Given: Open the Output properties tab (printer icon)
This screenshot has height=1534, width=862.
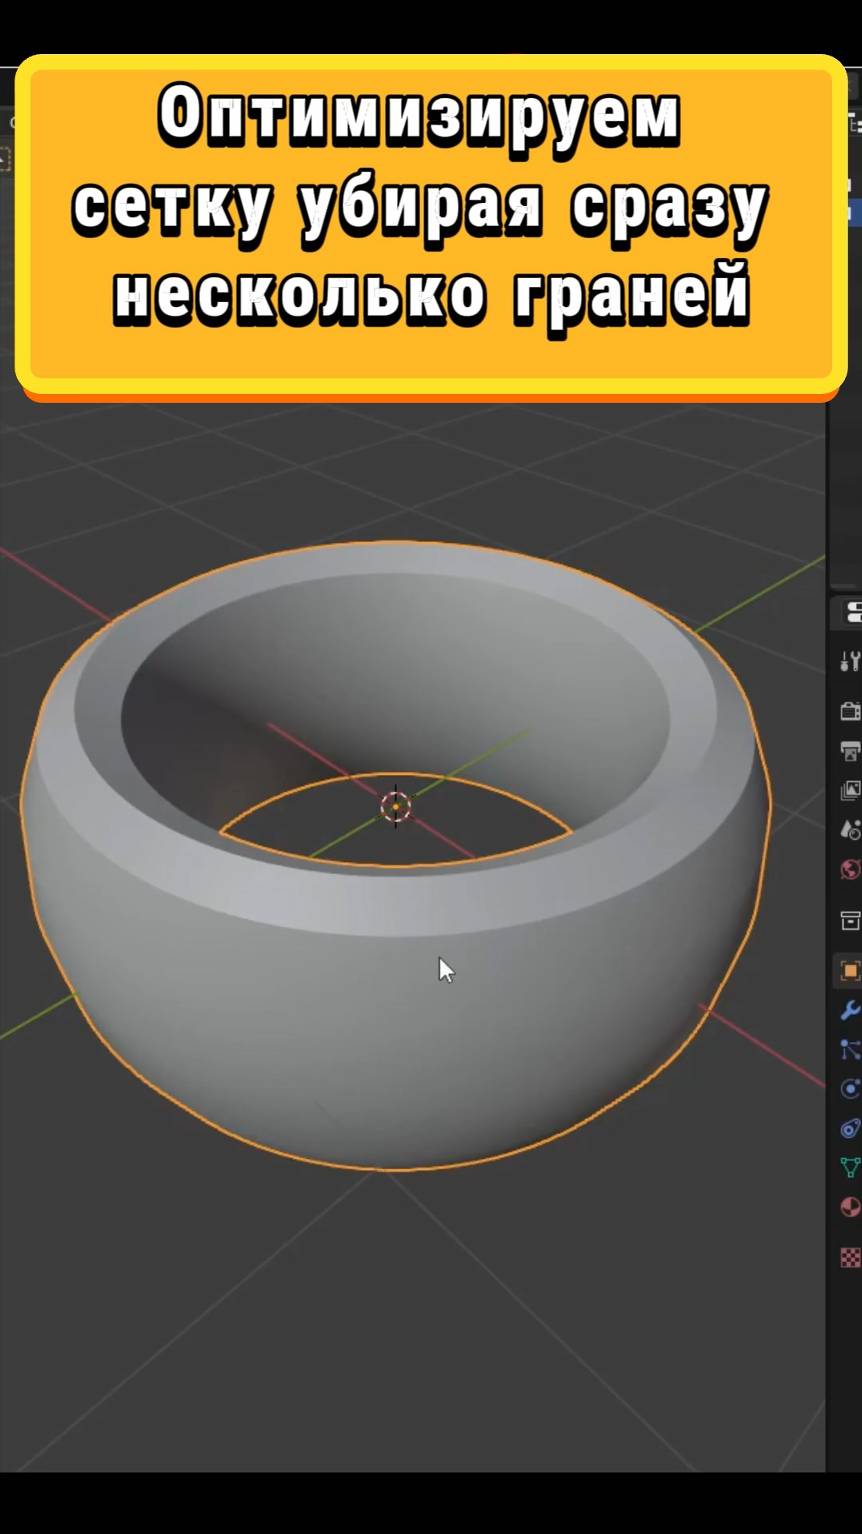Looking at the screenshot, I should click(x=850, y=751).
